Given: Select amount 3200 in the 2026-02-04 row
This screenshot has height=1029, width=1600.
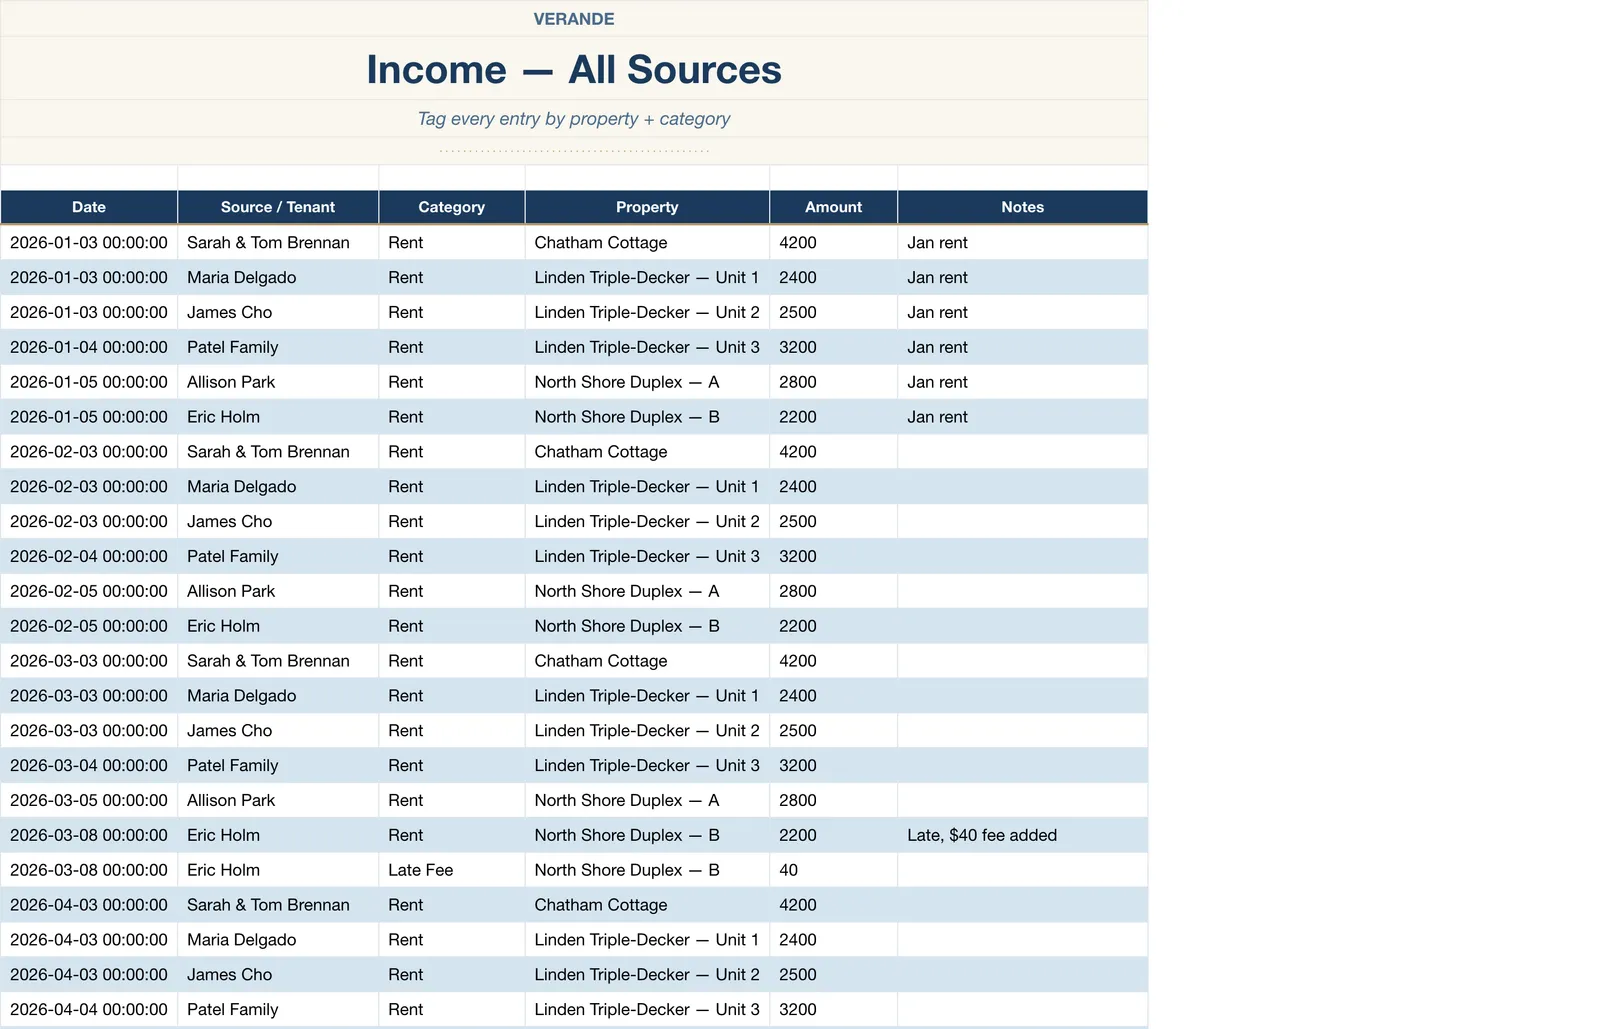Looking at the screenshot, I should (833, 556).
